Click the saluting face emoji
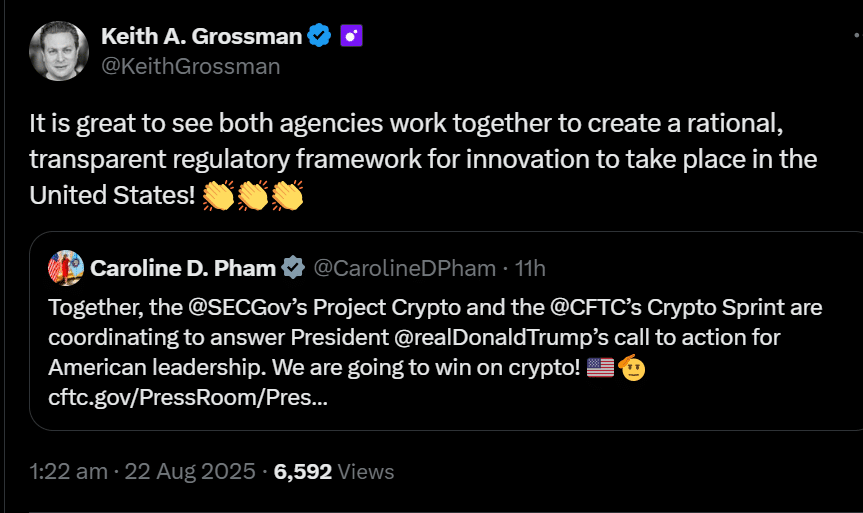 click(631, 367)
